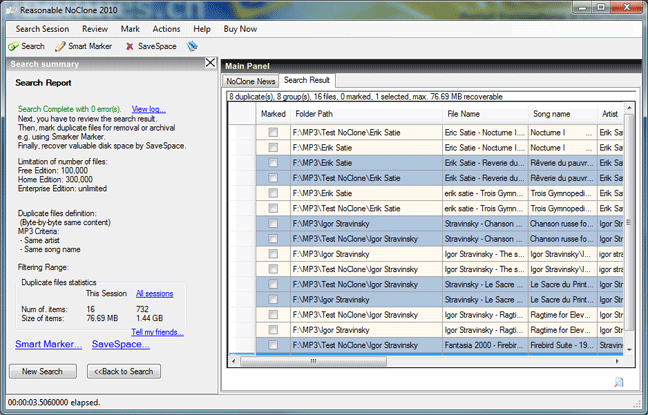Click the Tell my friends link

pyautogui.click(x=157, y=332)
